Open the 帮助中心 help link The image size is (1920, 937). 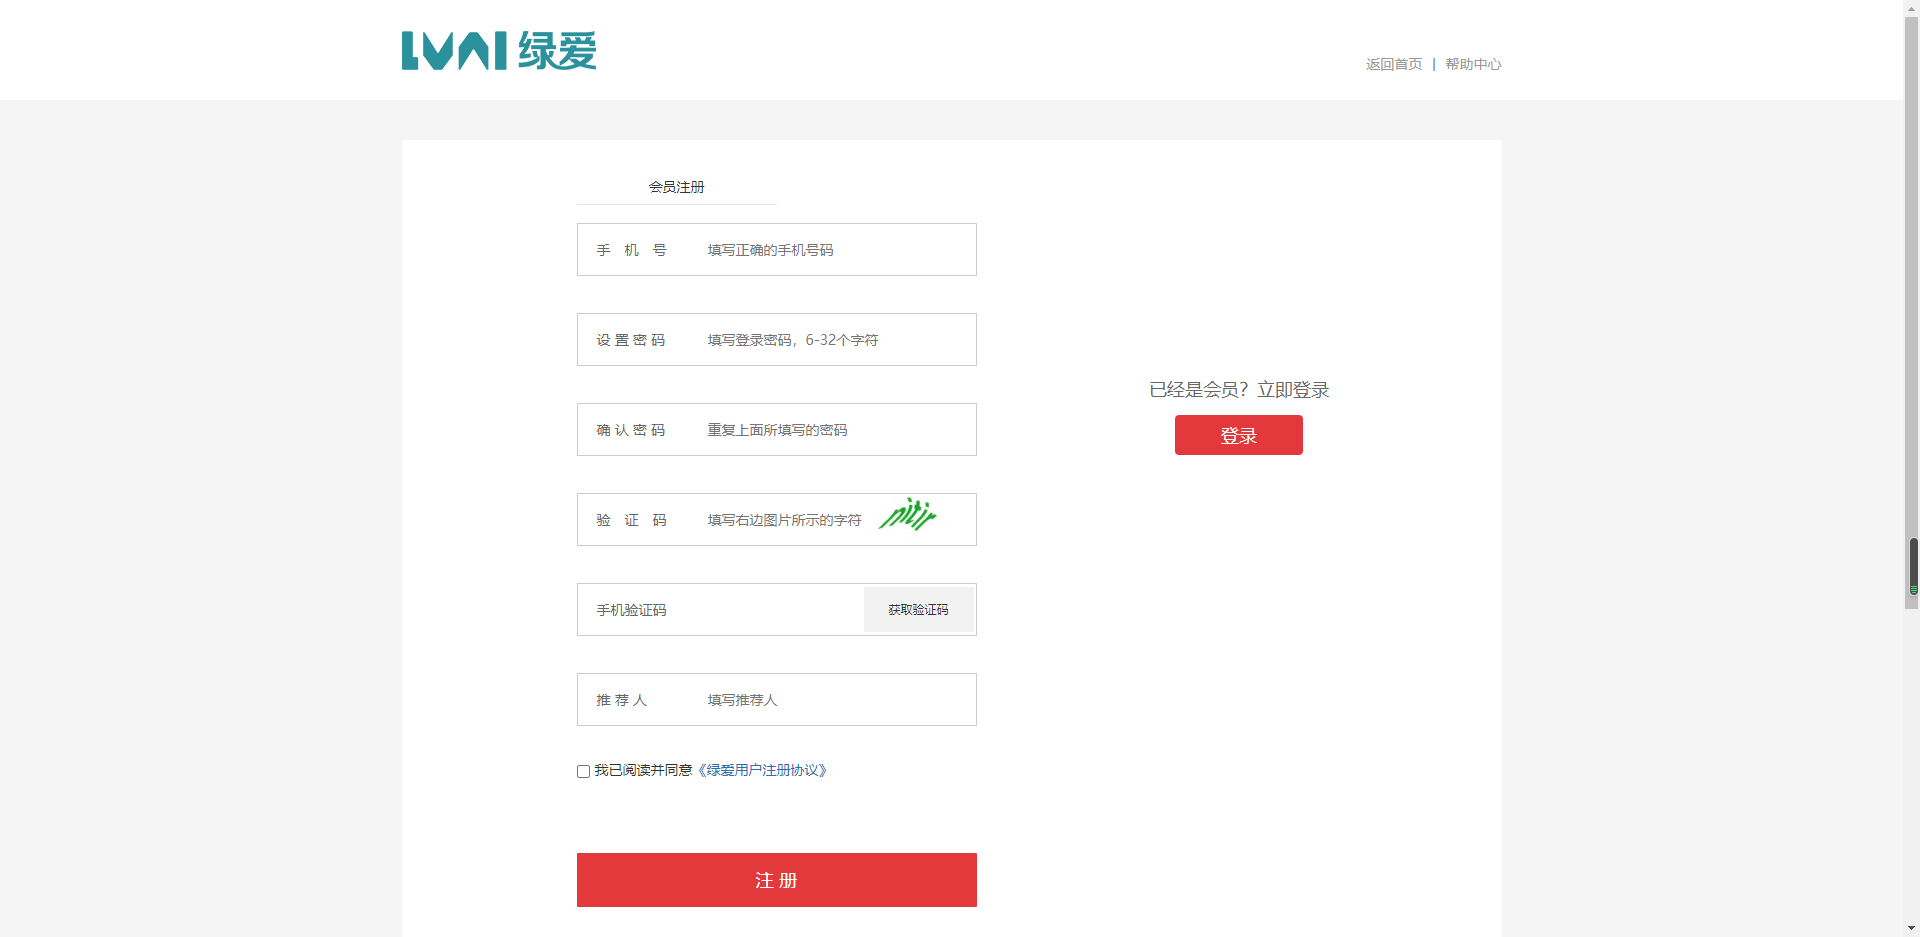coord(1472,64)
